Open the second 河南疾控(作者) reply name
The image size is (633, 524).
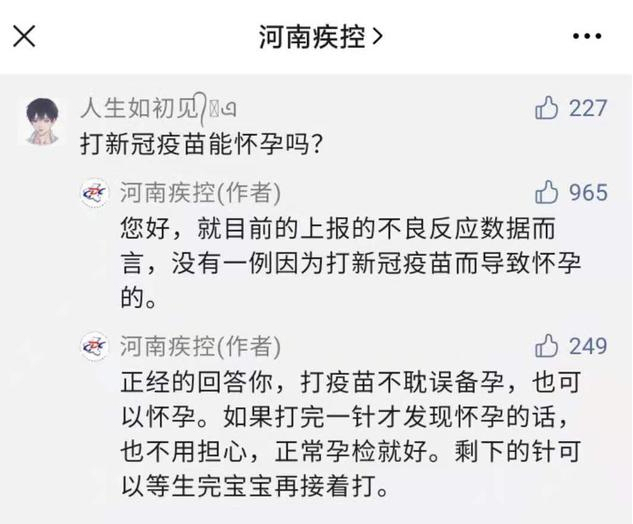pyautogui.click(x=199, y=347)
